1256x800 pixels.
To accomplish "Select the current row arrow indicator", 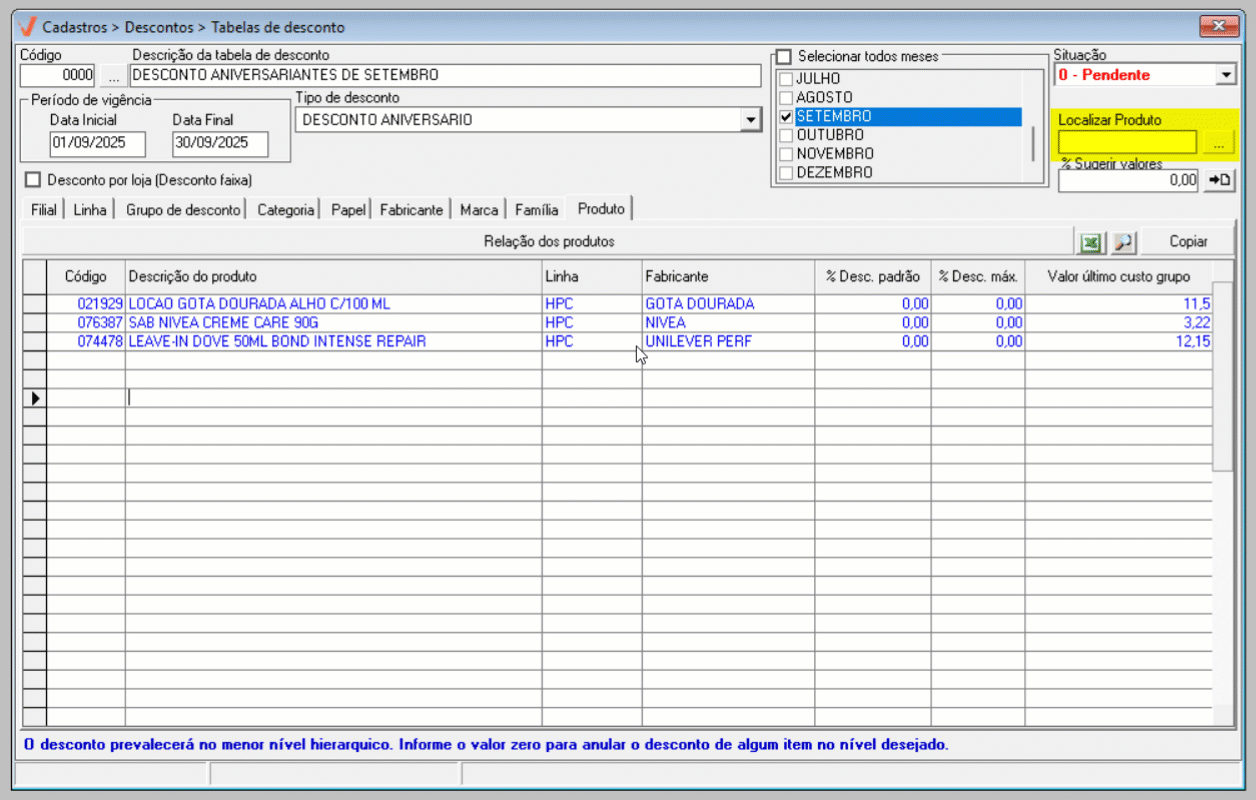I will [35, 398].
